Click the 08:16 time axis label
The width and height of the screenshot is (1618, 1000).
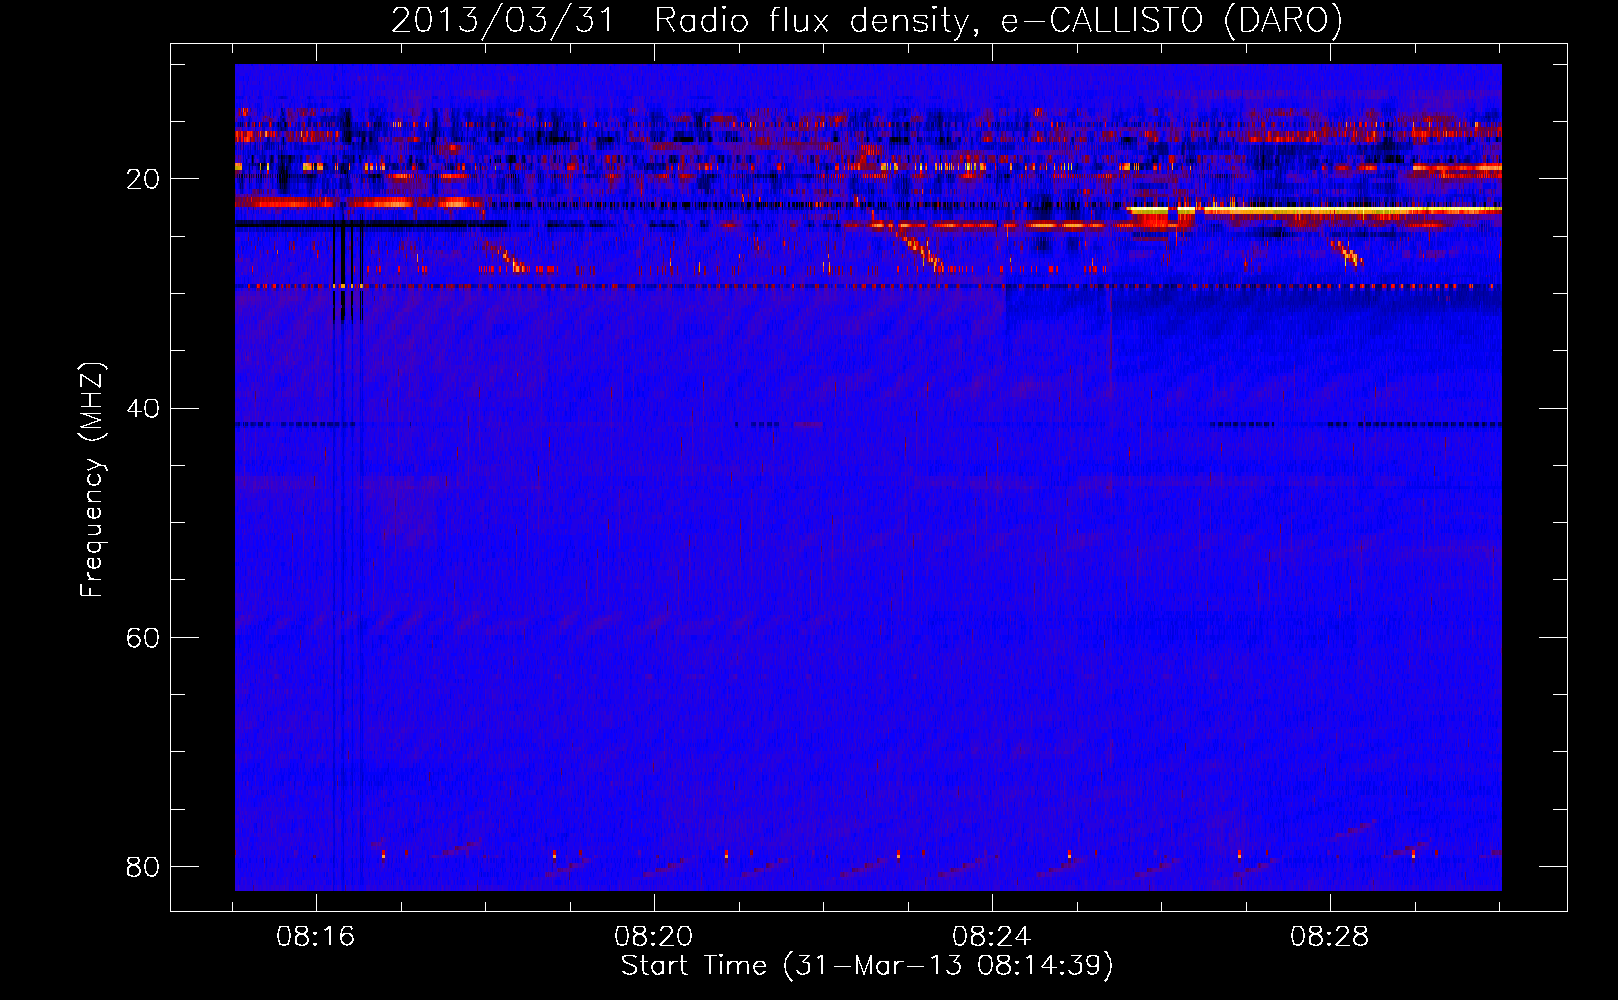click(316, 937)
